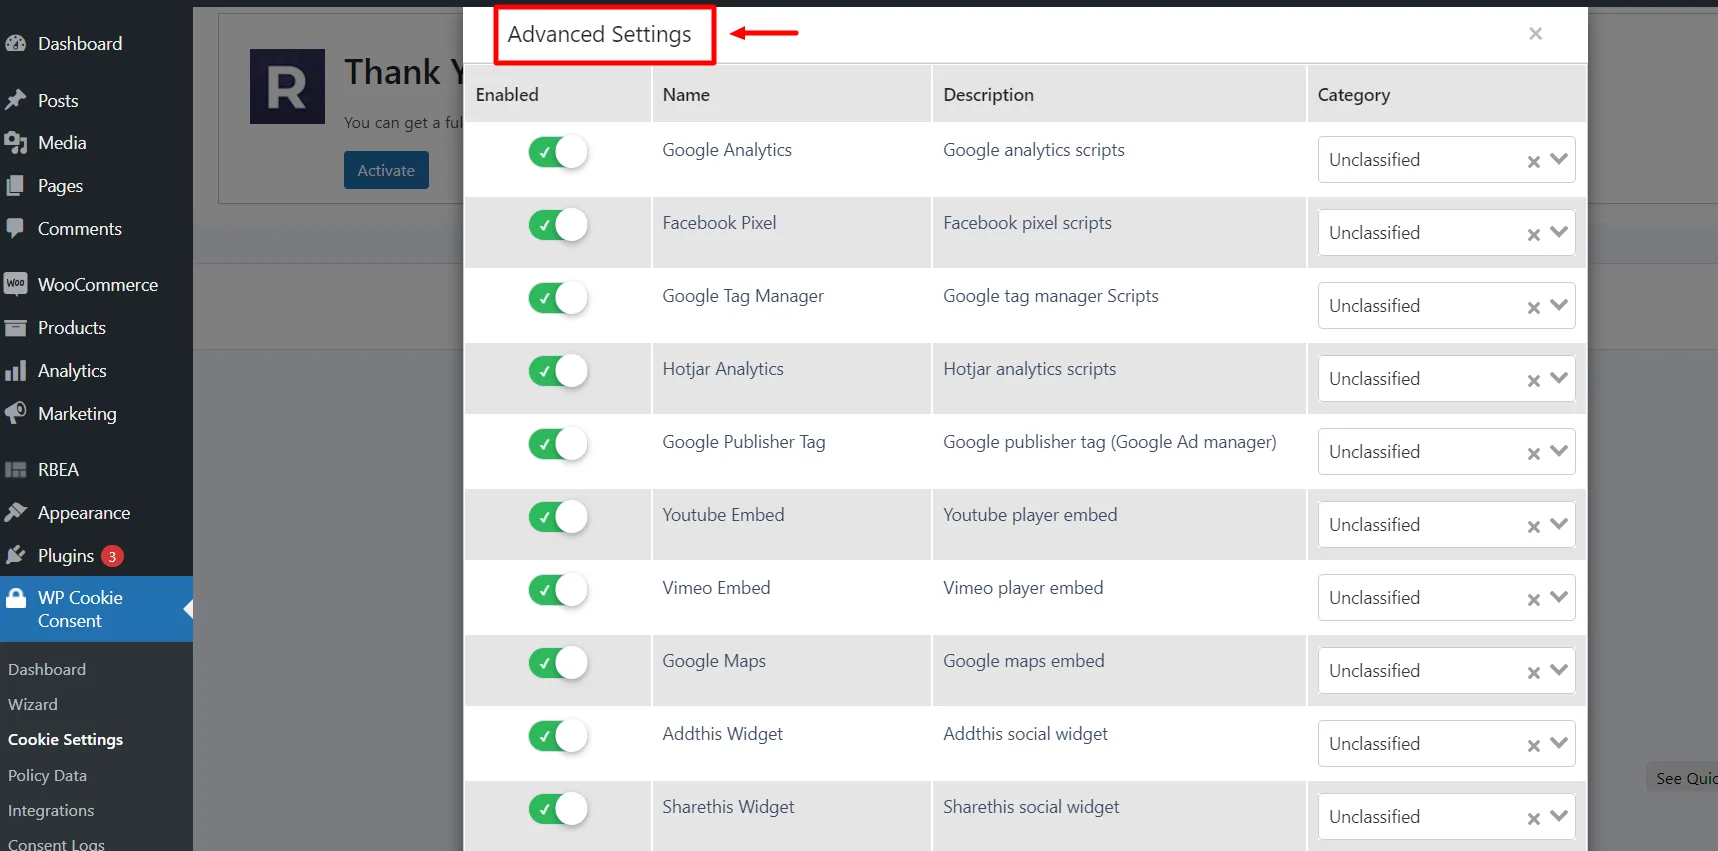The image size is (1718, 851).
Task: Clear the Google Maps category with the x
Action: pos(1533,673)
